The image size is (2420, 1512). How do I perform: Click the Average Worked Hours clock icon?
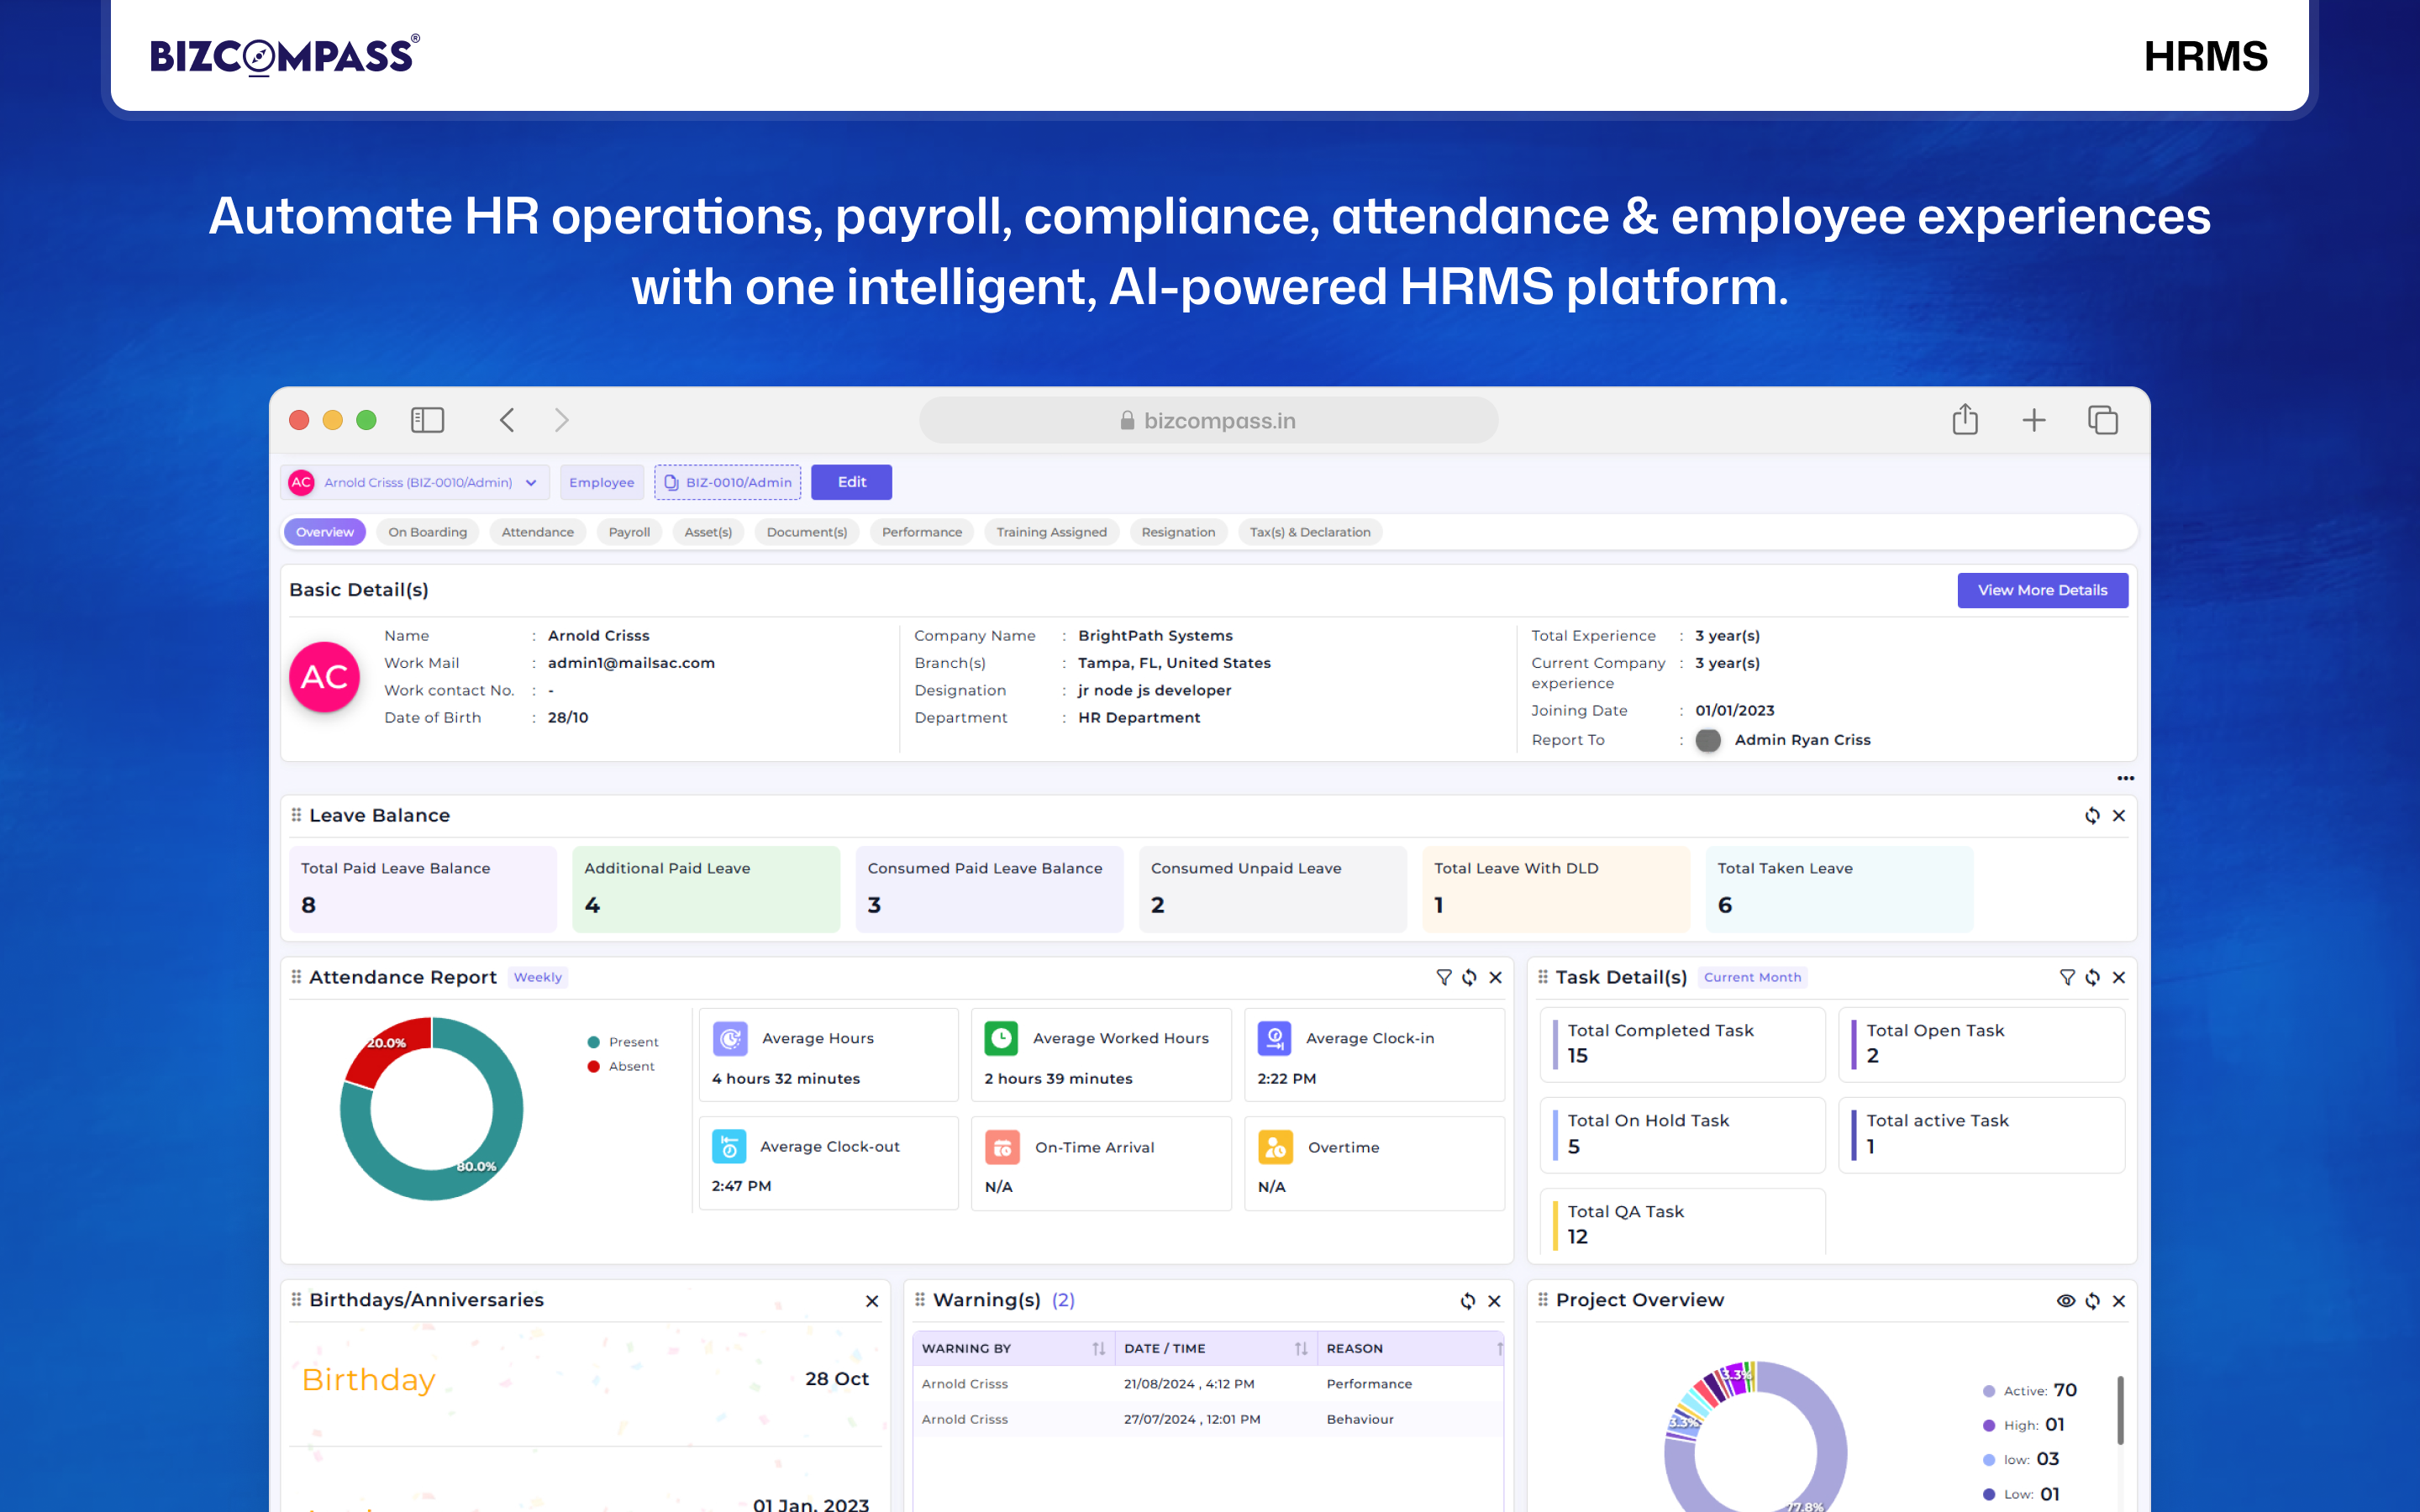(1001, 1039)
